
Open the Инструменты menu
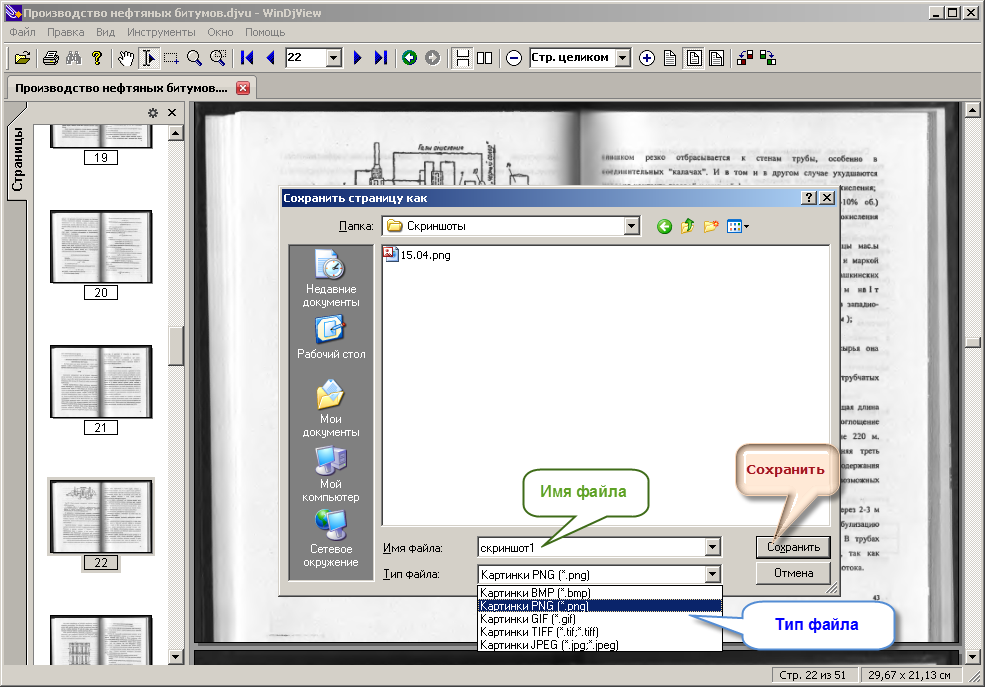161,32
